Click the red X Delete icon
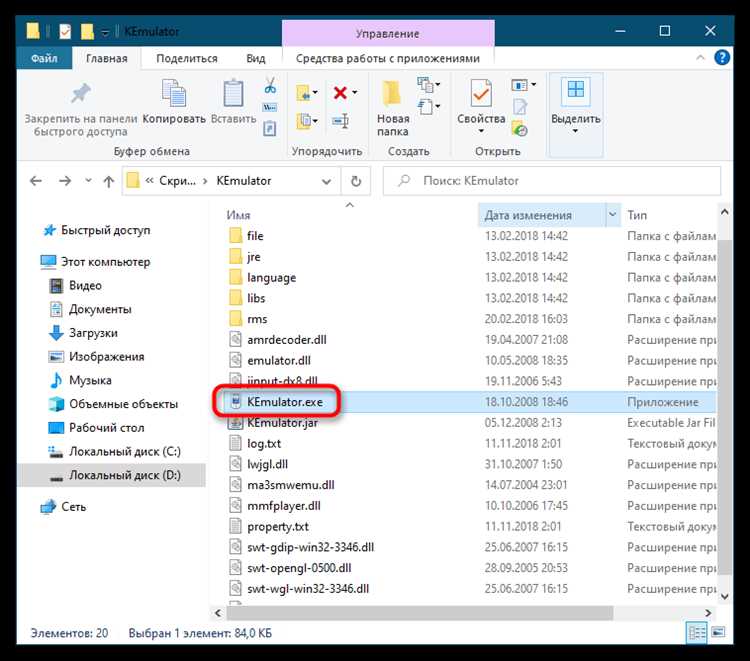 tap(340, 92)
